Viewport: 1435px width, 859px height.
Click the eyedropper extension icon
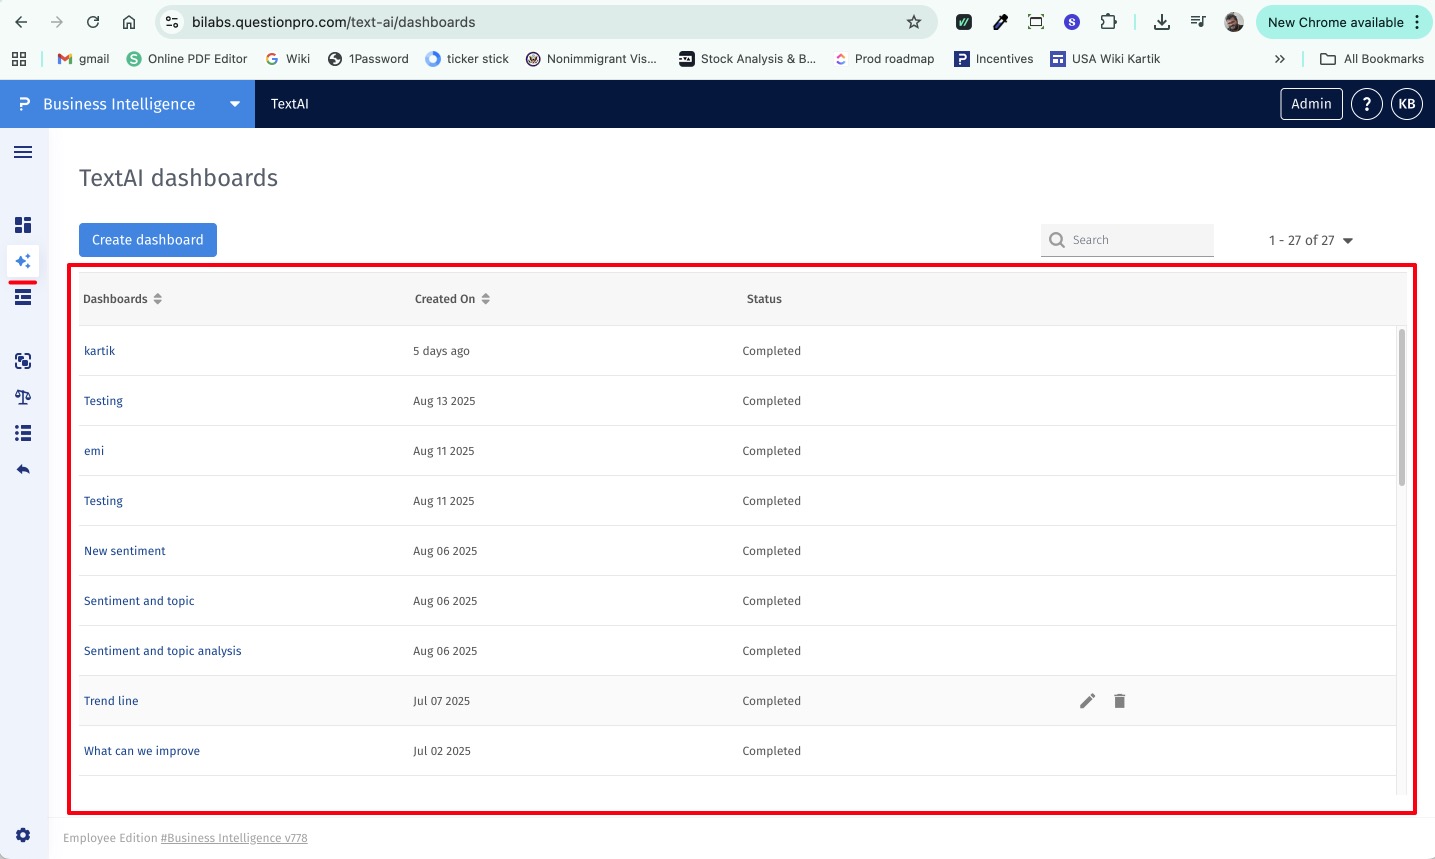click(1000, 22)
